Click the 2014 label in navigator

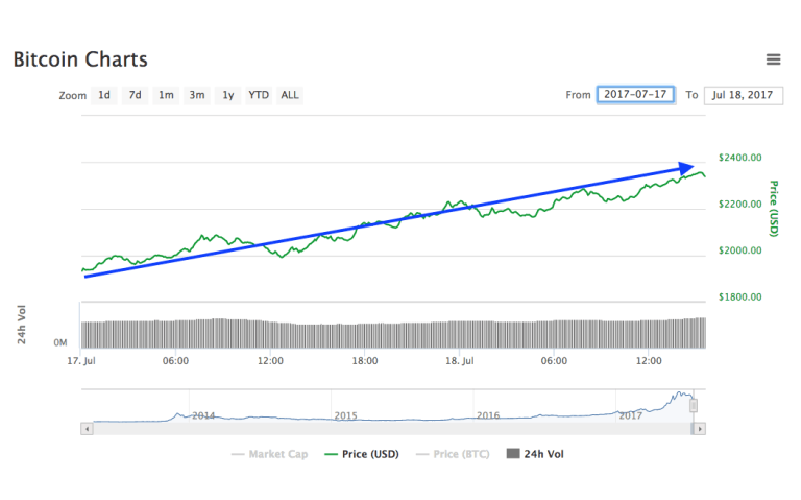pos(203,416)
